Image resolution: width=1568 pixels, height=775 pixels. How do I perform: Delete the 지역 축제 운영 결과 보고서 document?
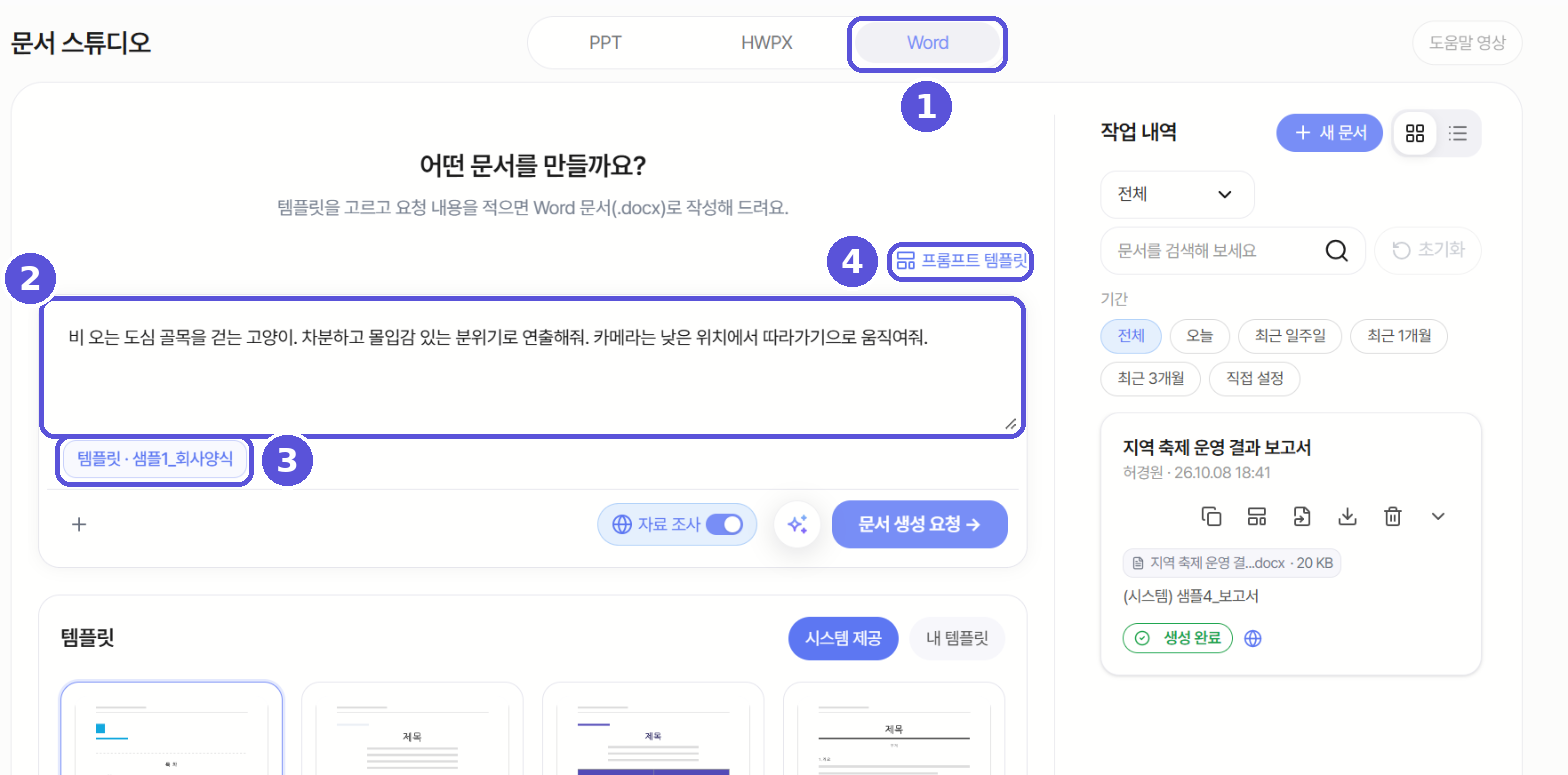point(1392,516)
